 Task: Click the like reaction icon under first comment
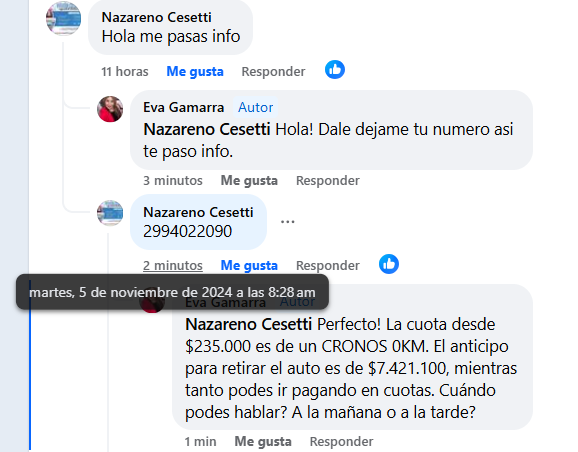[335, 70]
